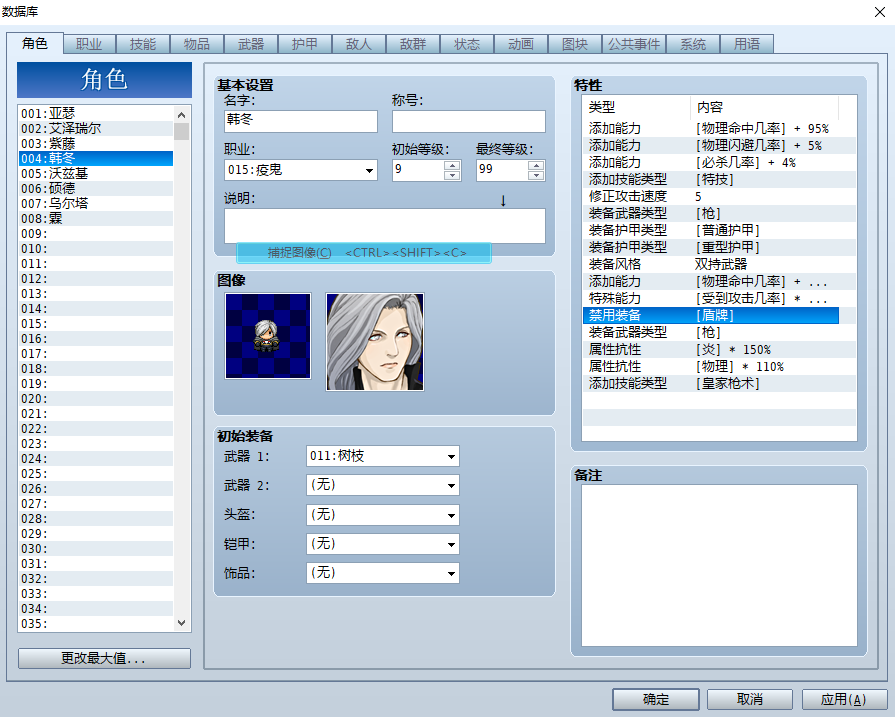Select the 装备护甲类型 [重型护甲] trait

(x=719, y=247)
